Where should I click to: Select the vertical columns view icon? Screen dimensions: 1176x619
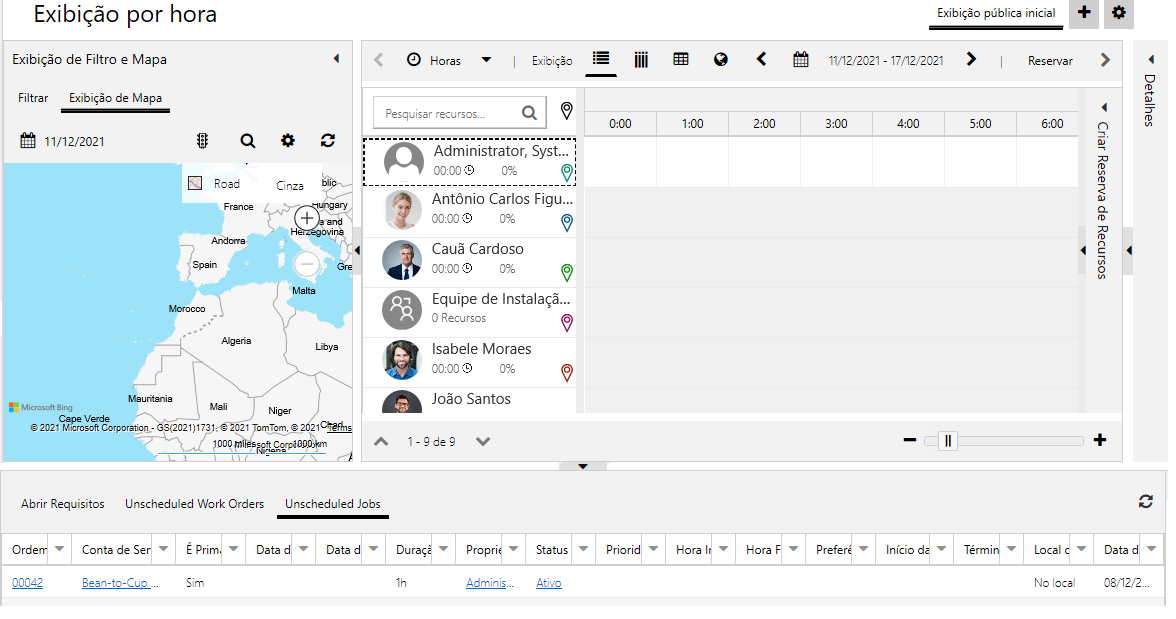pos(641,59)
